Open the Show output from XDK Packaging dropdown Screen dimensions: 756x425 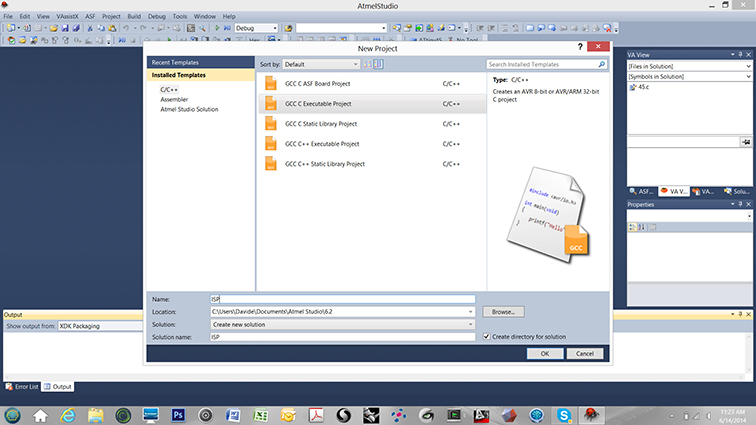(x=100, y=326)
